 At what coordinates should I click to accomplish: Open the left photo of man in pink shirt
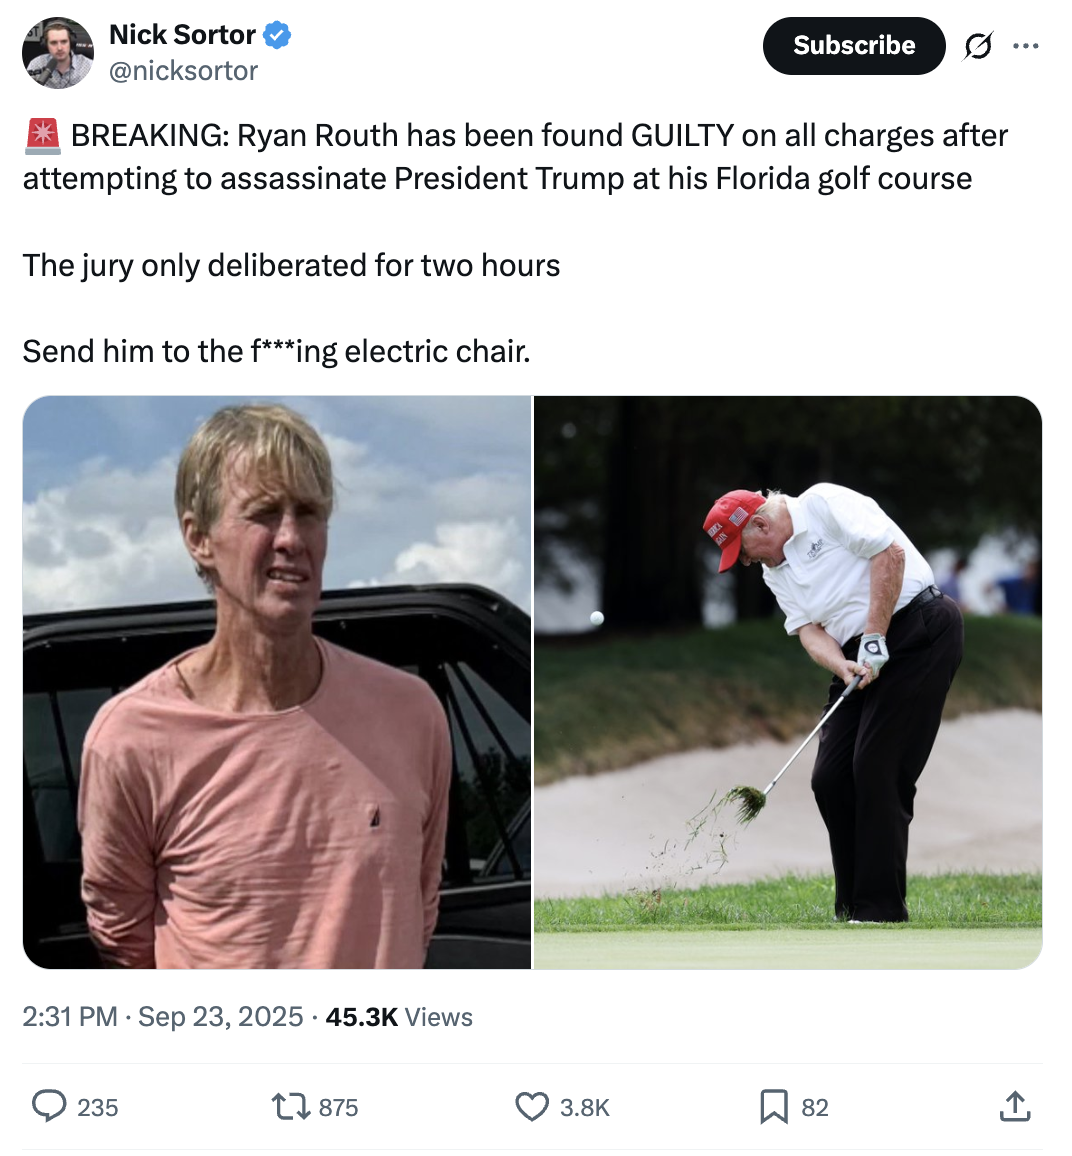(x=276, y=682)
